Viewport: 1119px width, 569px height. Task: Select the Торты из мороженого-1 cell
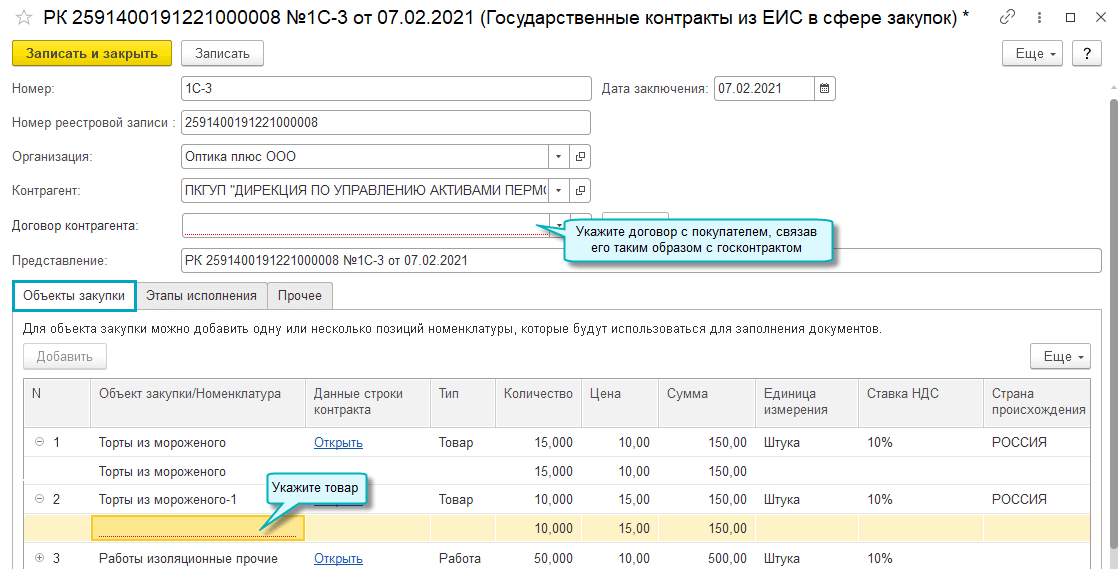pos(198,500)
